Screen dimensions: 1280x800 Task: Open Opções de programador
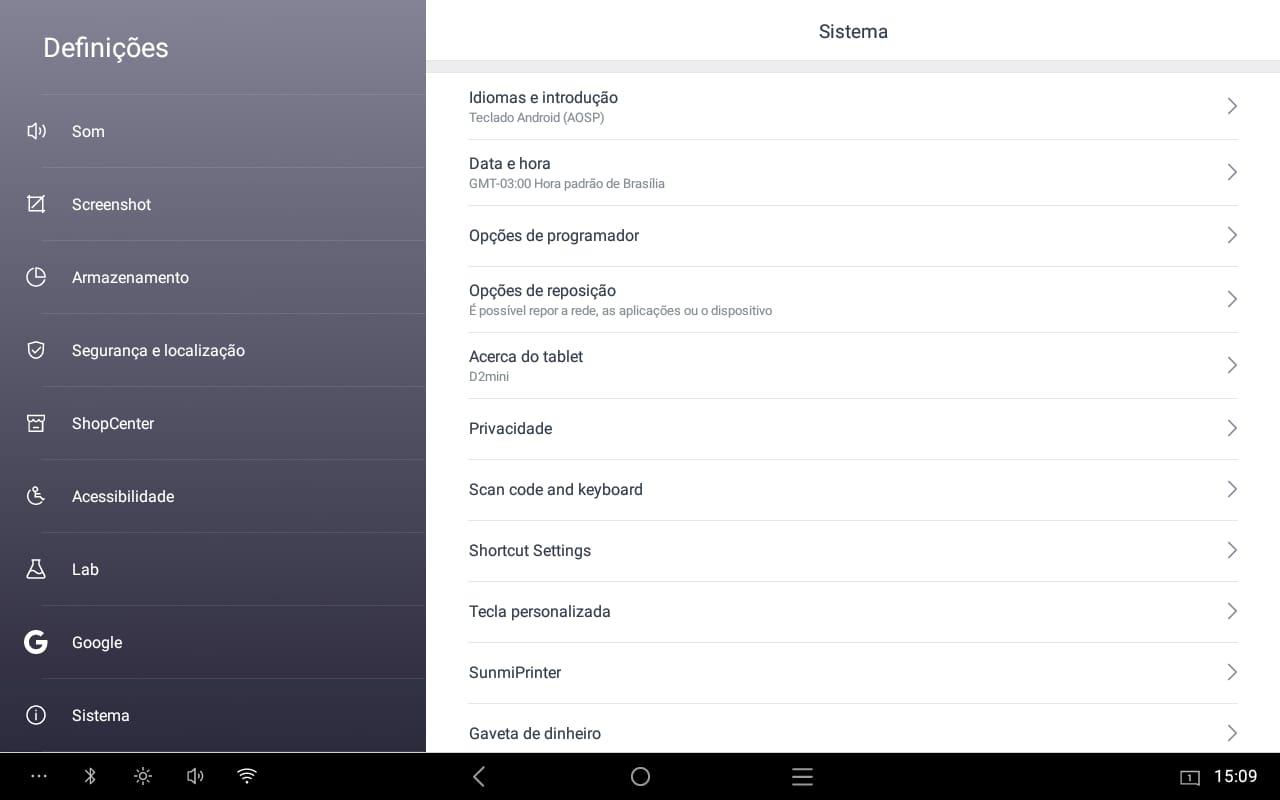tap(853, 236)
